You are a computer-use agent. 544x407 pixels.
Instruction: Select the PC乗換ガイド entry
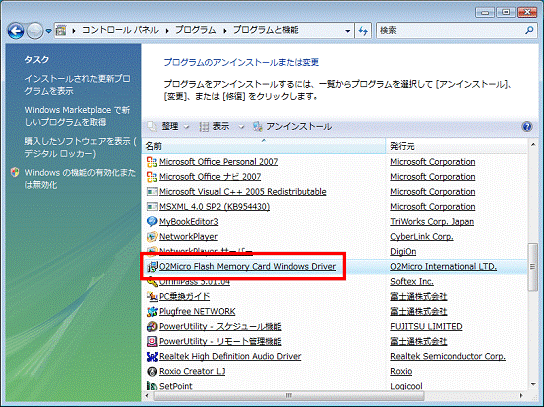pos(185,296)
